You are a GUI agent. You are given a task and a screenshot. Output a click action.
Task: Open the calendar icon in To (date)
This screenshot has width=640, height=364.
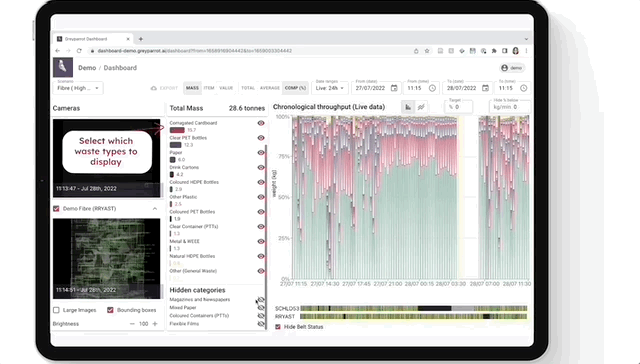point(485,88)
